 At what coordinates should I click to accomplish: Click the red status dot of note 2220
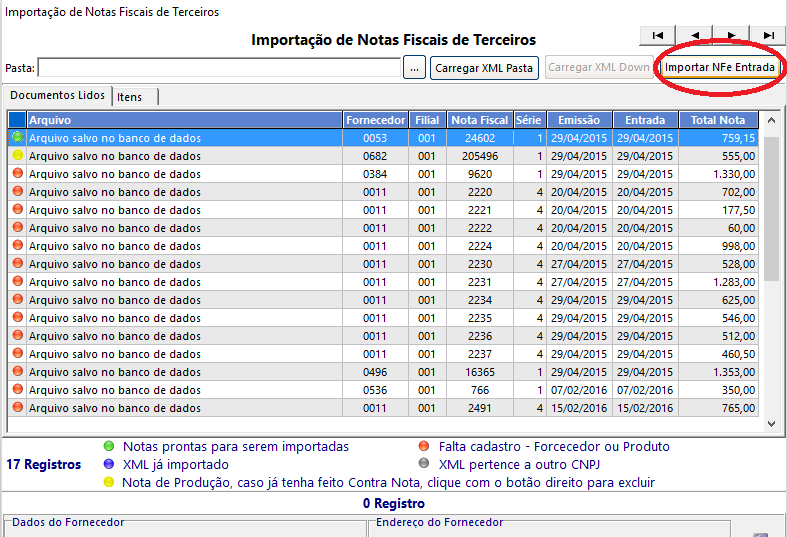coord(18,191)
